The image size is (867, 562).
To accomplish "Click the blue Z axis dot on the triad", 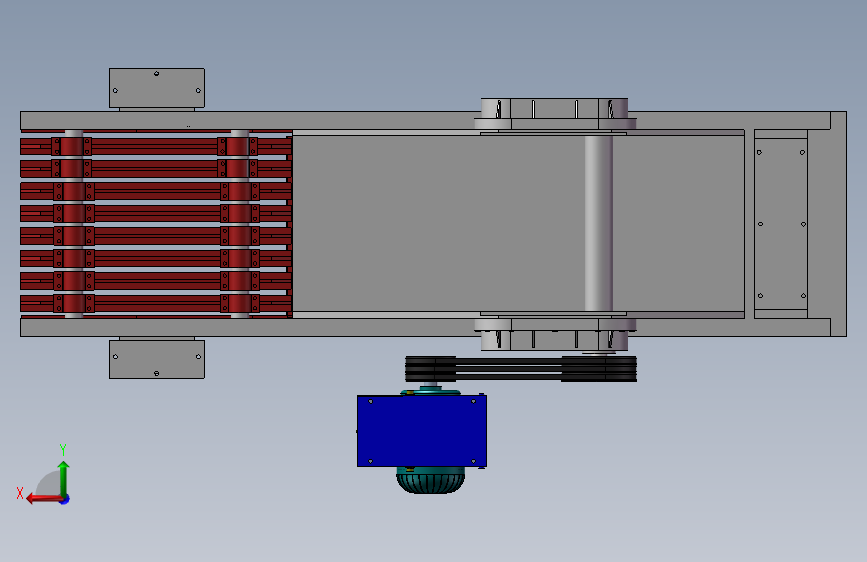I will [65, 499].
